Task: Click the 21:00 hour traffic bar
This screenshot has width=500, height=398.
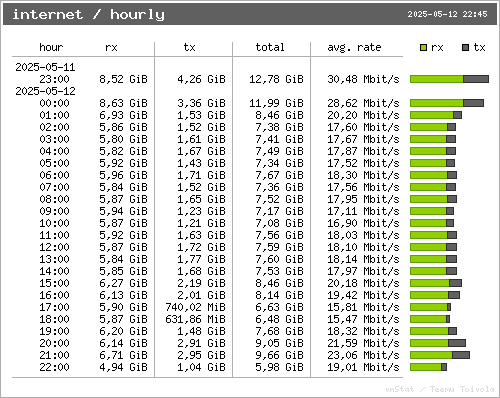Action: (440, 355)
